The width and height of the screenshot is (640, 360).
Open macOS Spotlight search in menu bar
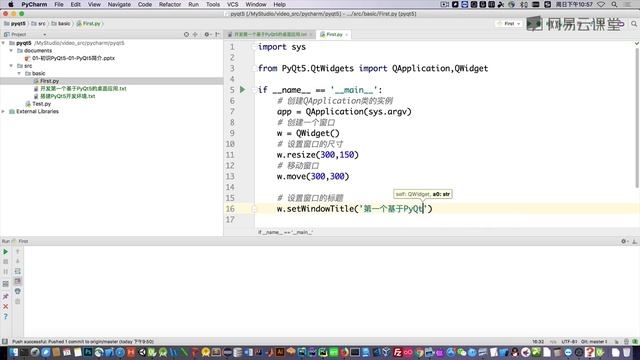[614, 4]
